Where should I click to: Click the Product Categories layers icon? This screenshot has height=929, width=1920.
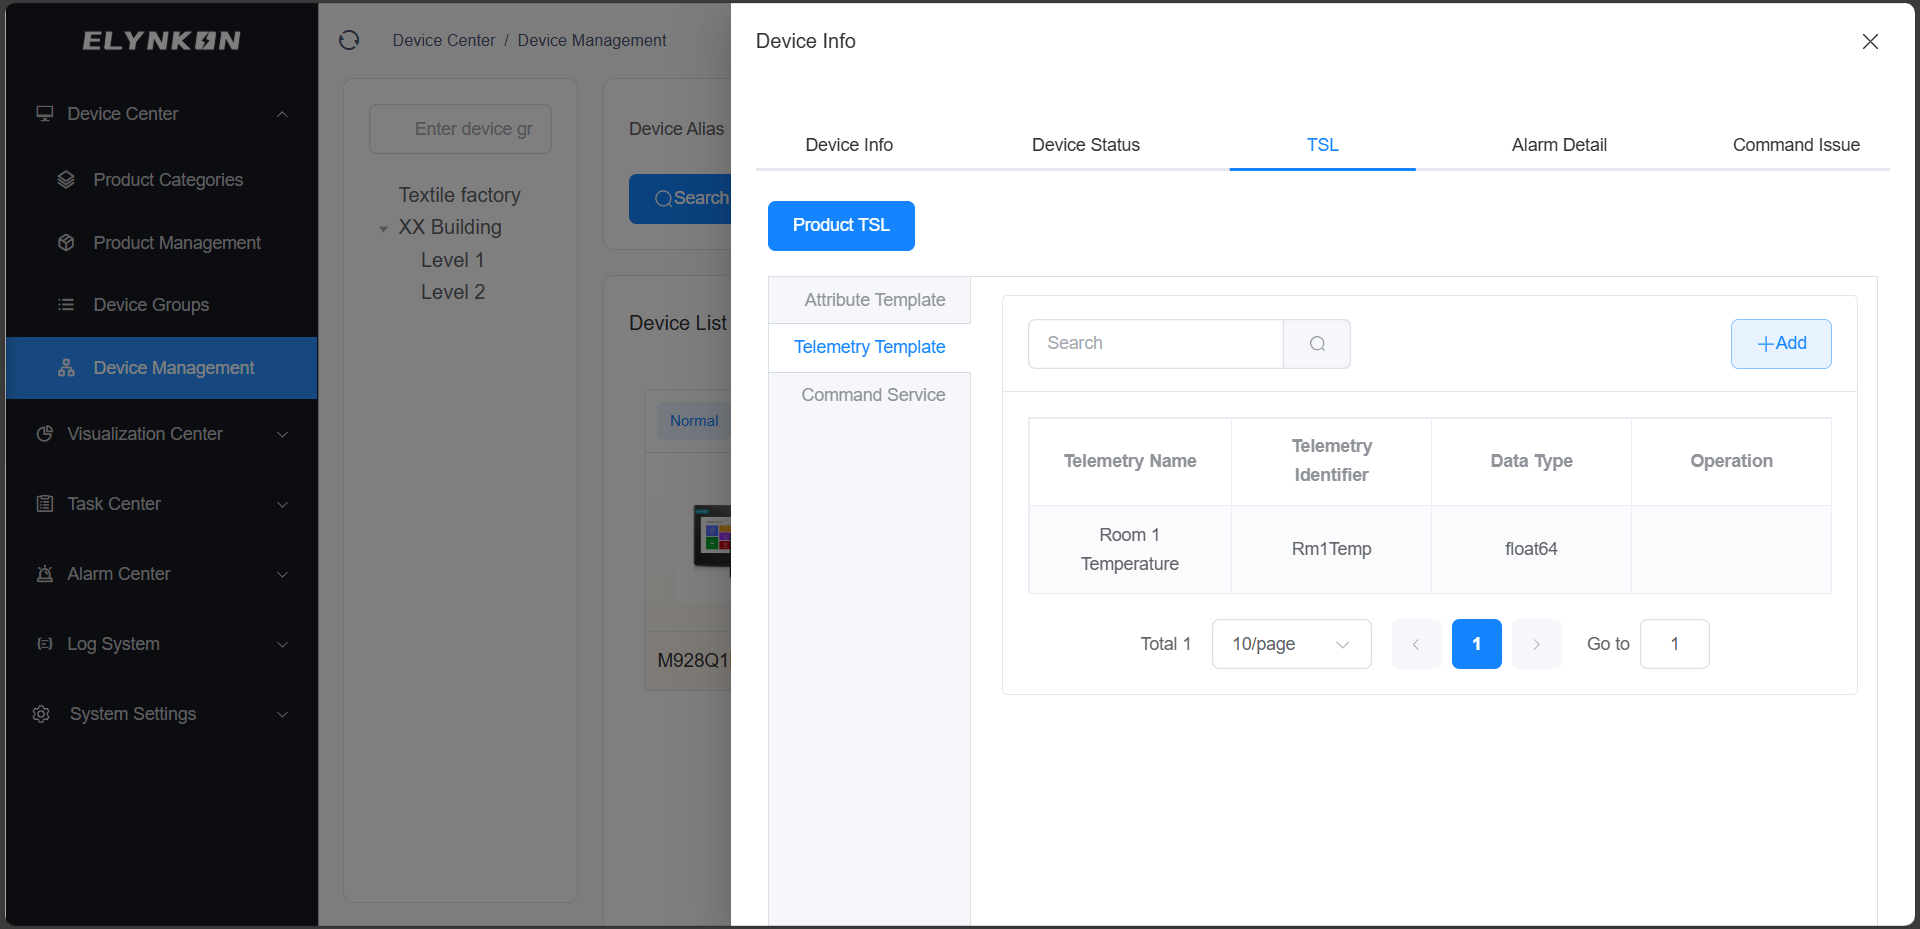pos(66,179)
